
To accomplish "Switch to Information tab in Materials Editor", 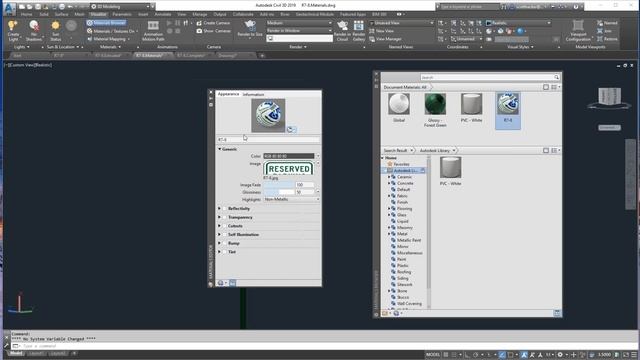I will (x=253, y=94).
